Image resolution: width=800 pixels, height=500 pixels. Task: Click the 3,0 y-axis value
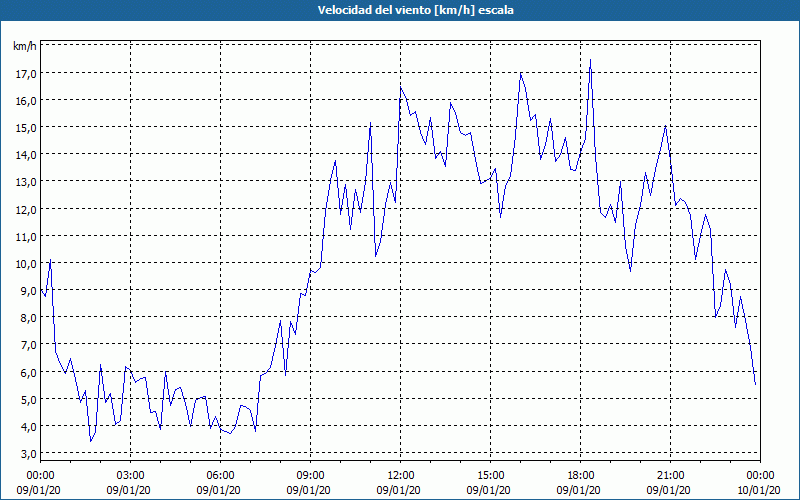point(29,454)
